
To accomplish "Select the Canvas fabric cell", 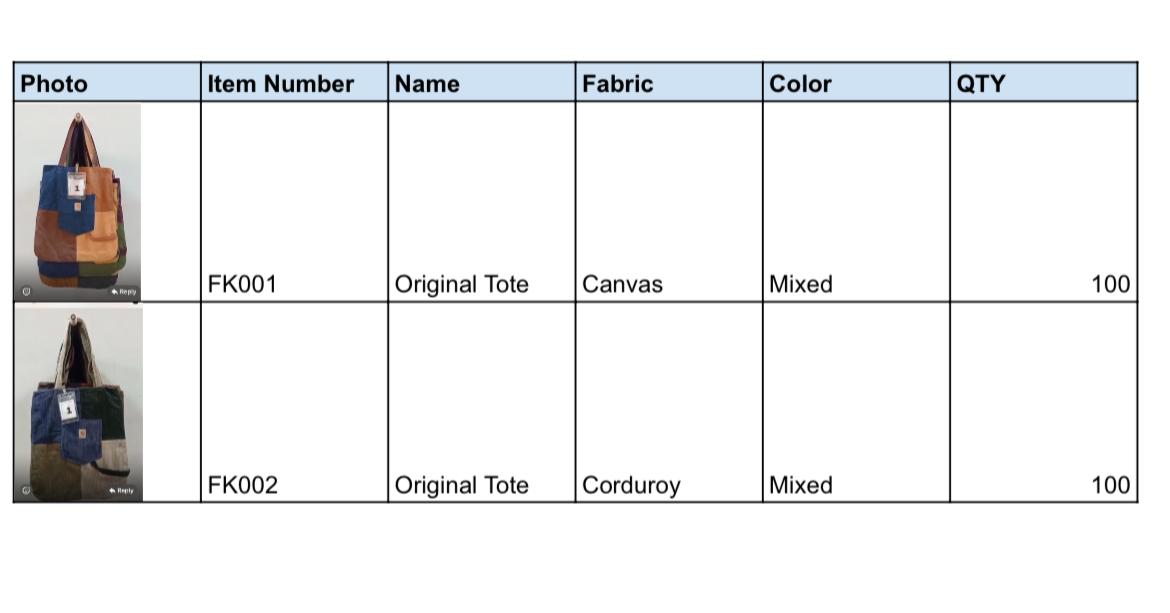I will 622,285.
